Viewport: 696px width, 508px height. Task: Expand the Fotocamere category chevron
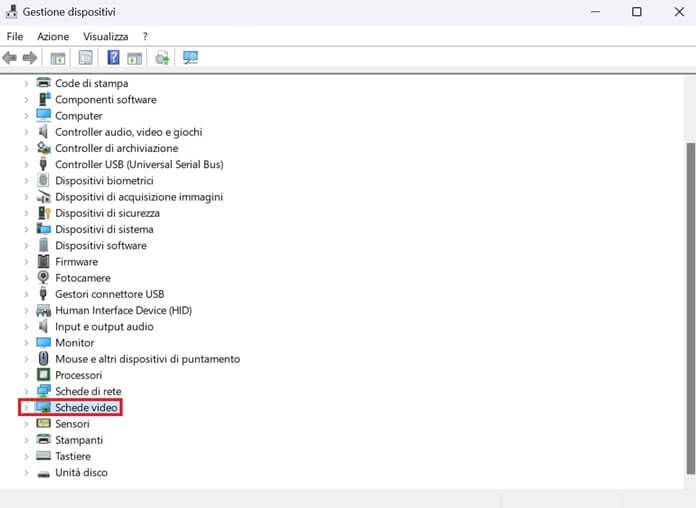(26, 278)
